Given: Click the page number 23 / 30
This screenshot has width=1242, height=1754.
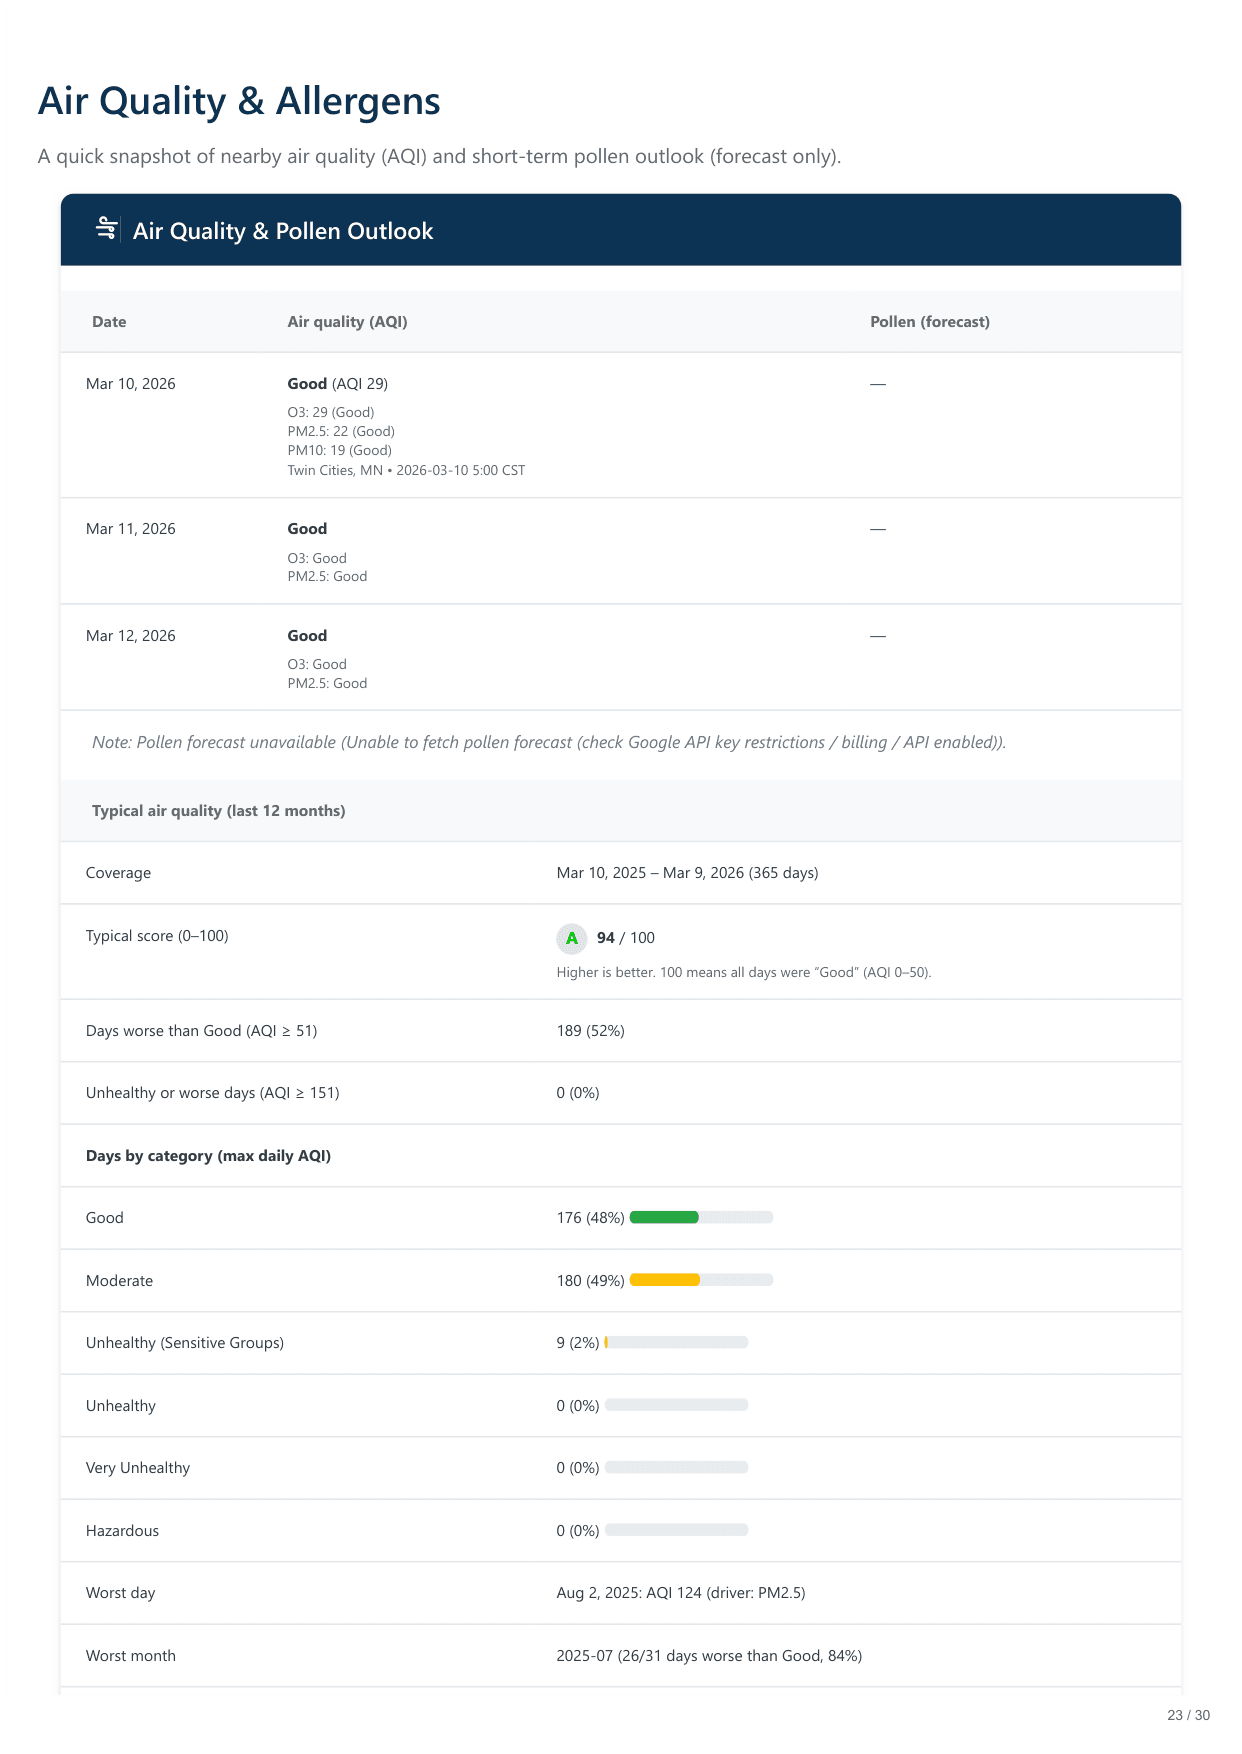Looking at the screenshot, I should tap(1188, 1715).
